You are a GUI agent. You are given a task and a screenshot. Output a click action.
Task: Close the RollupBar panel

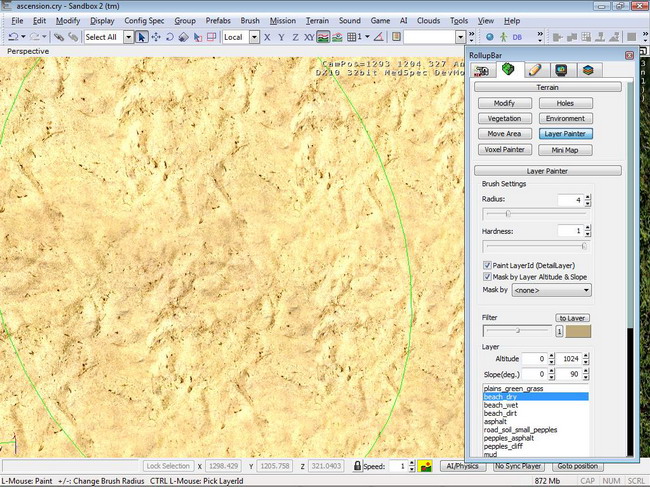[x=629, y=56]
